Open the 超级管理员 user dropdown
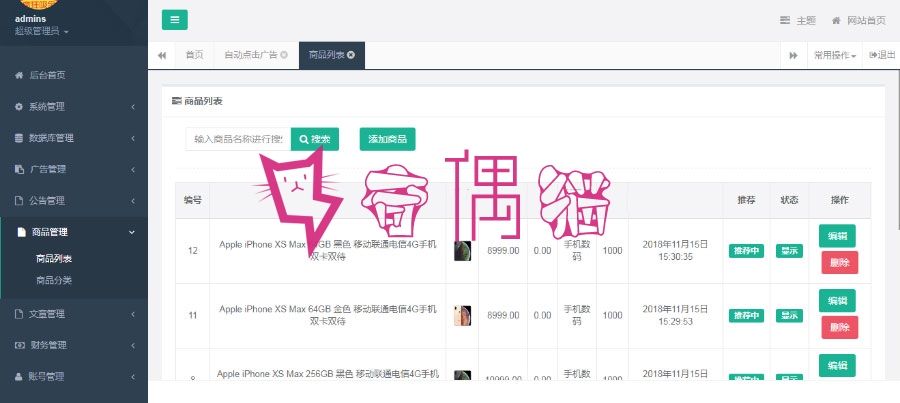The image size is (900, 403). [x=41, y=31]
